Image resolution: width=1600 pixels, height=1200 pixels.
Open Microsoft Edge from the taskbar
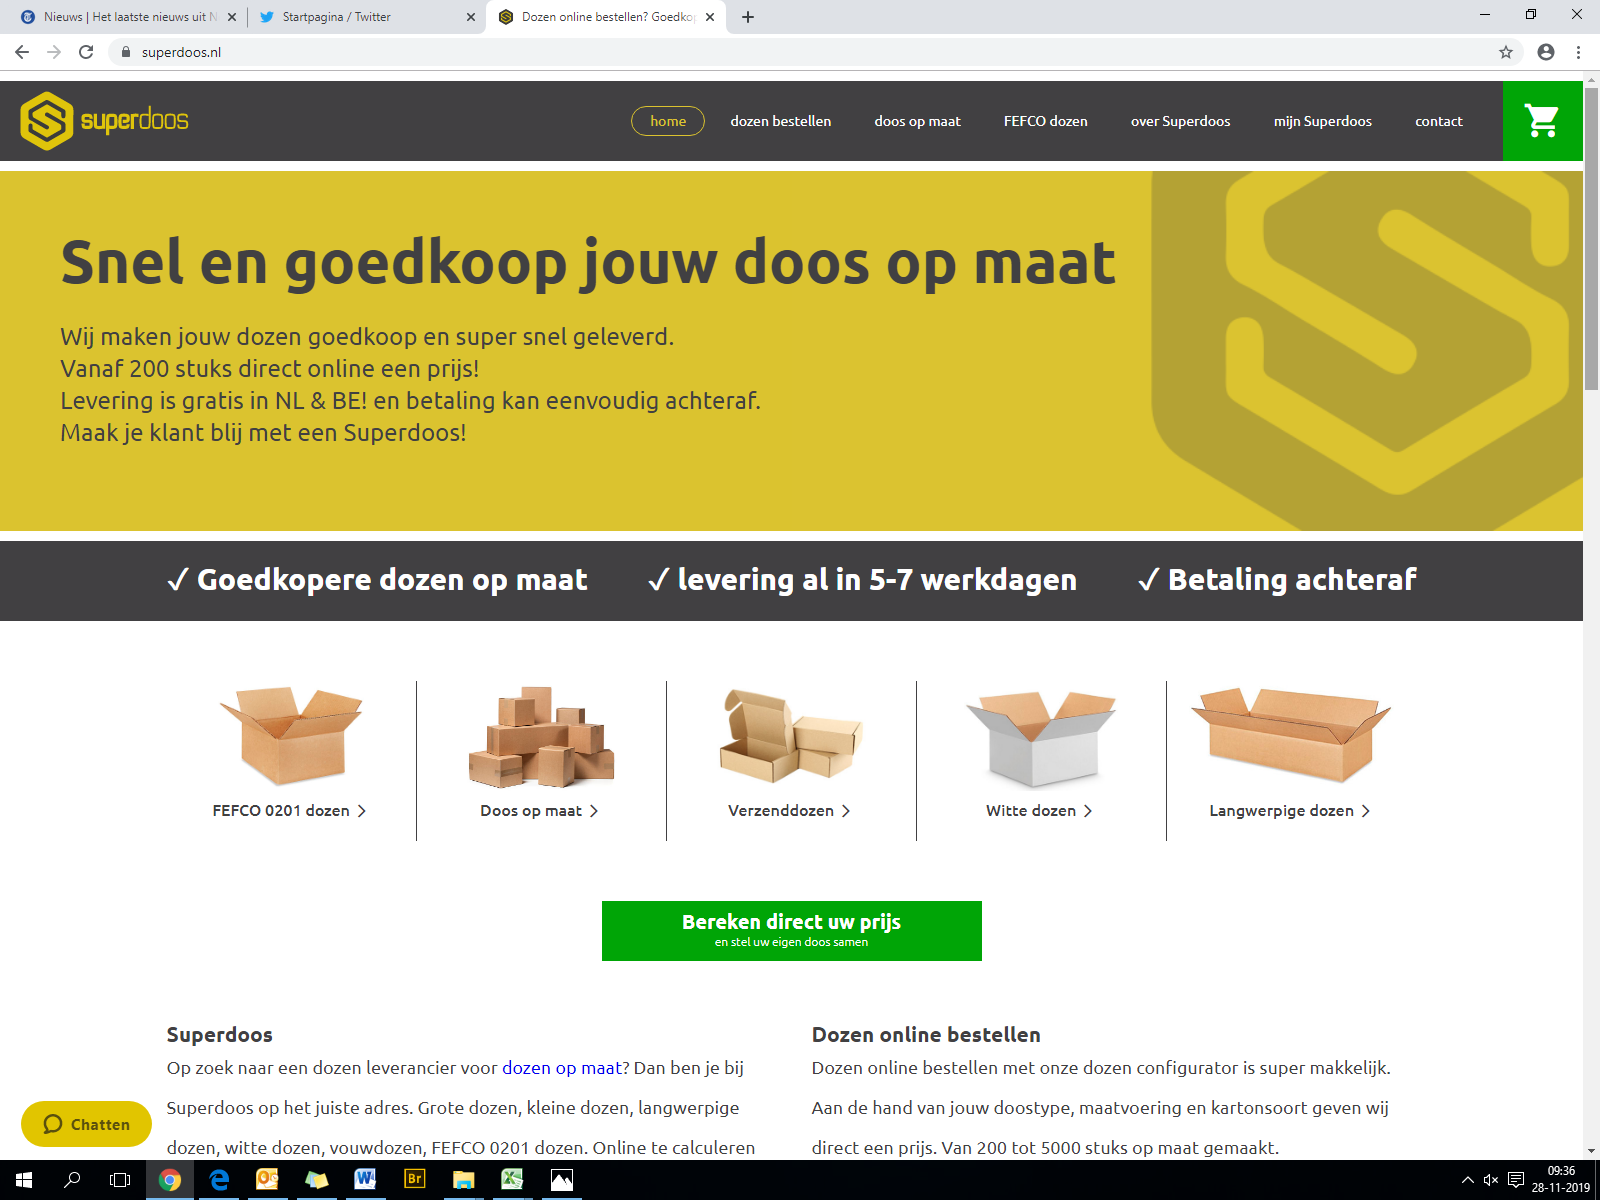(x=219, y=1180)
